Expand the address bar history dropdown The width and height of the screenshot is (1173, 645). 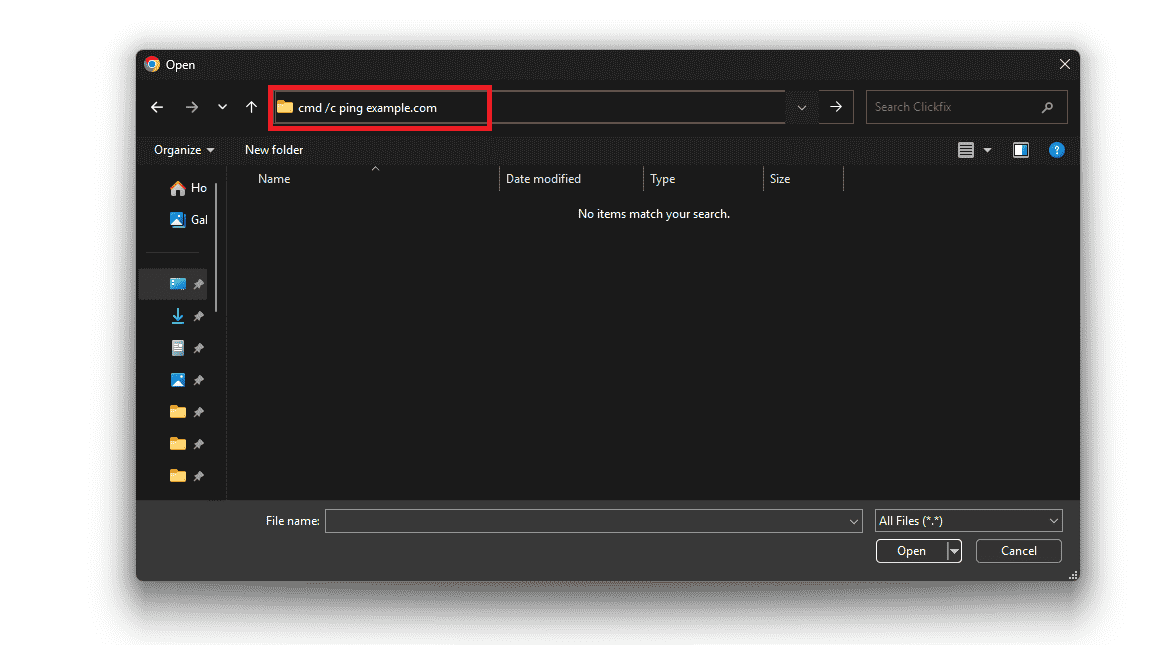[802, 108]
